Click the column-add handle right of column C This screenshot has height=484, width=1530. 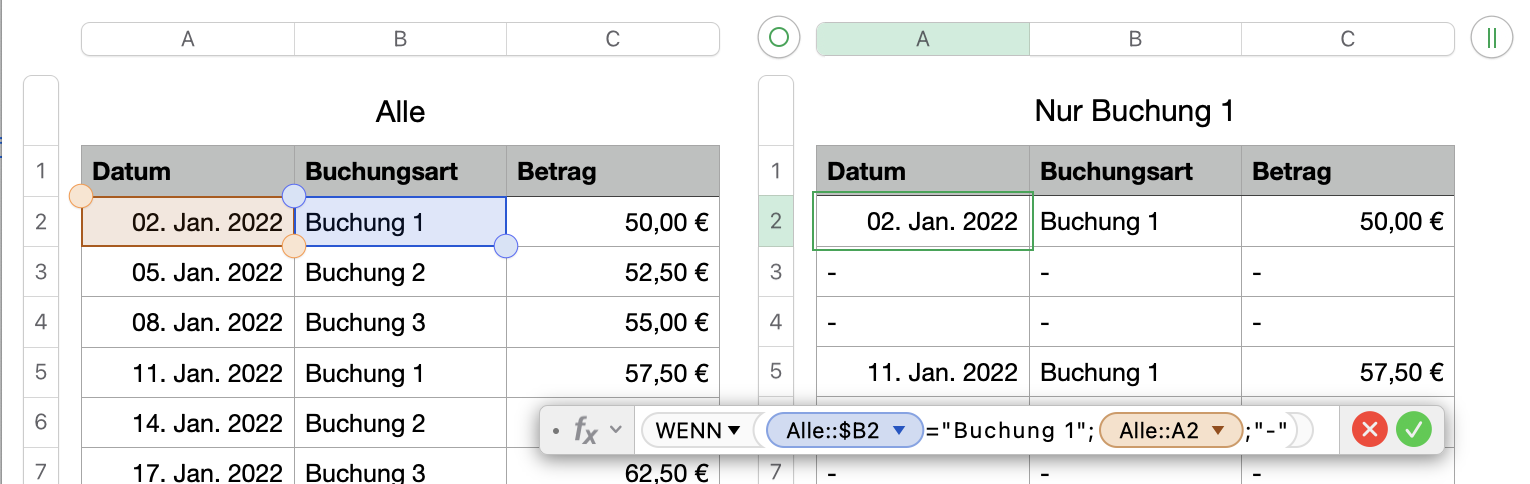pyautogui.click(x=1491, y=39)
